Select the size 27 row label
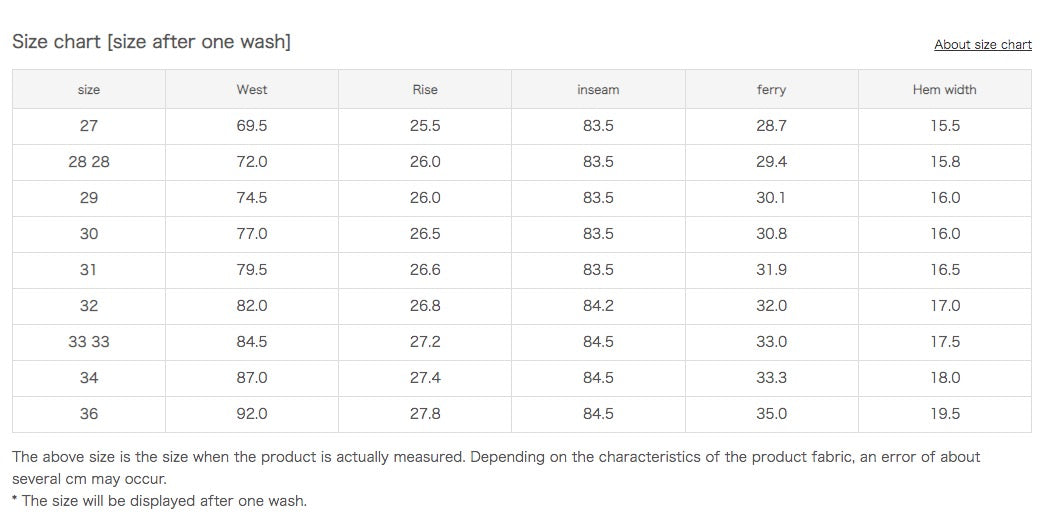This screenshot has width=1045, height=523. click(89, 126)
